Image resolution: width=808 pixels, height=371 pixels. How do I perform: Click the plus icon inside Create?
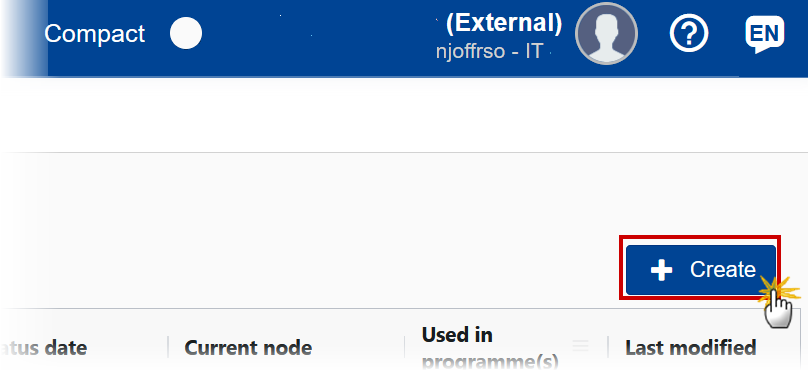tap(661, 271)
